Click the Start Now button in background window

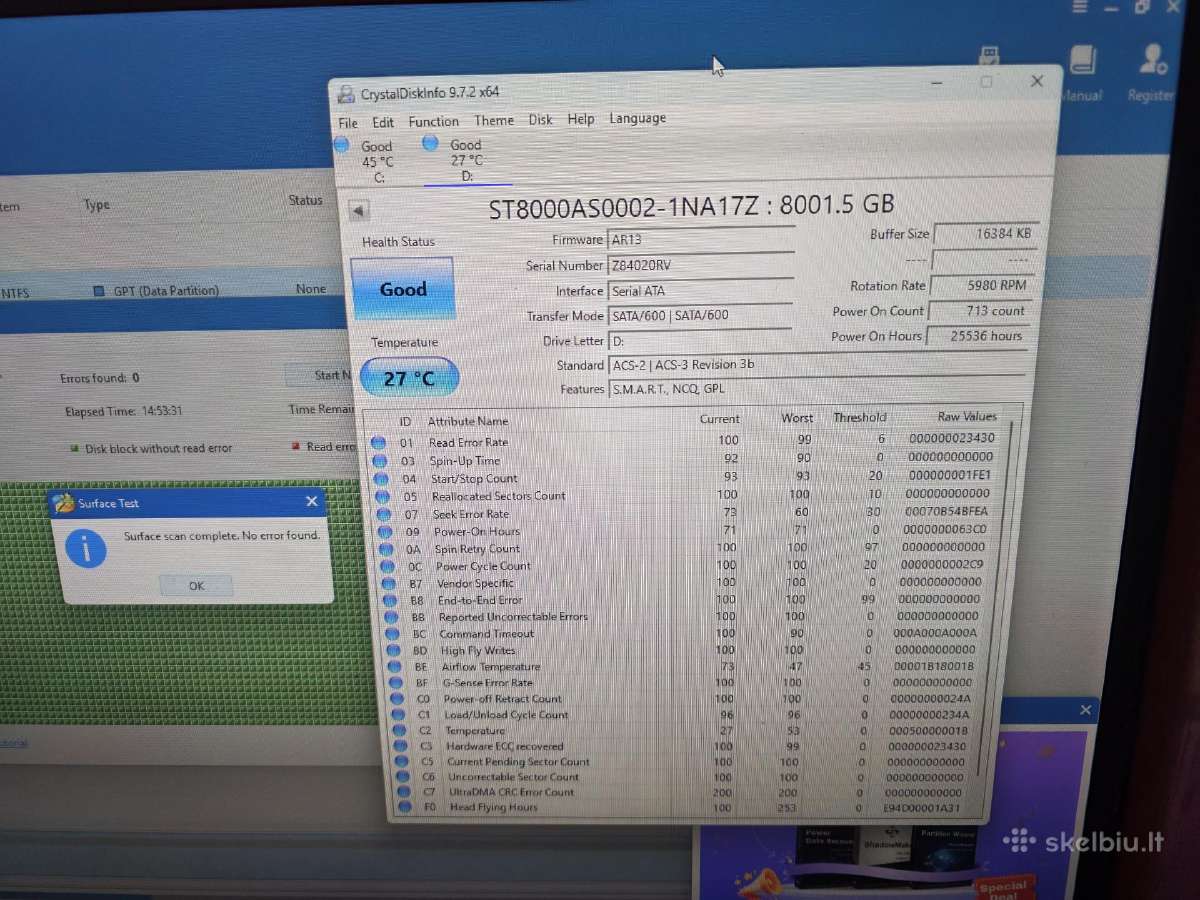coord(322,376)
